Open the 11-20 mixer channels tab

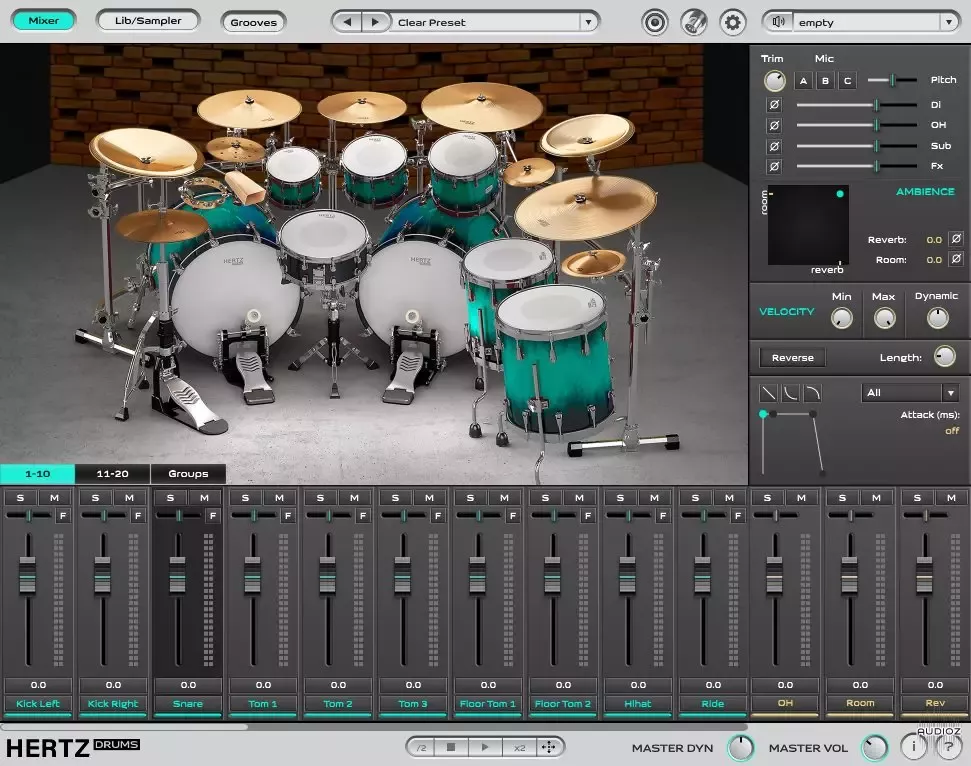[x=110, y=474]
